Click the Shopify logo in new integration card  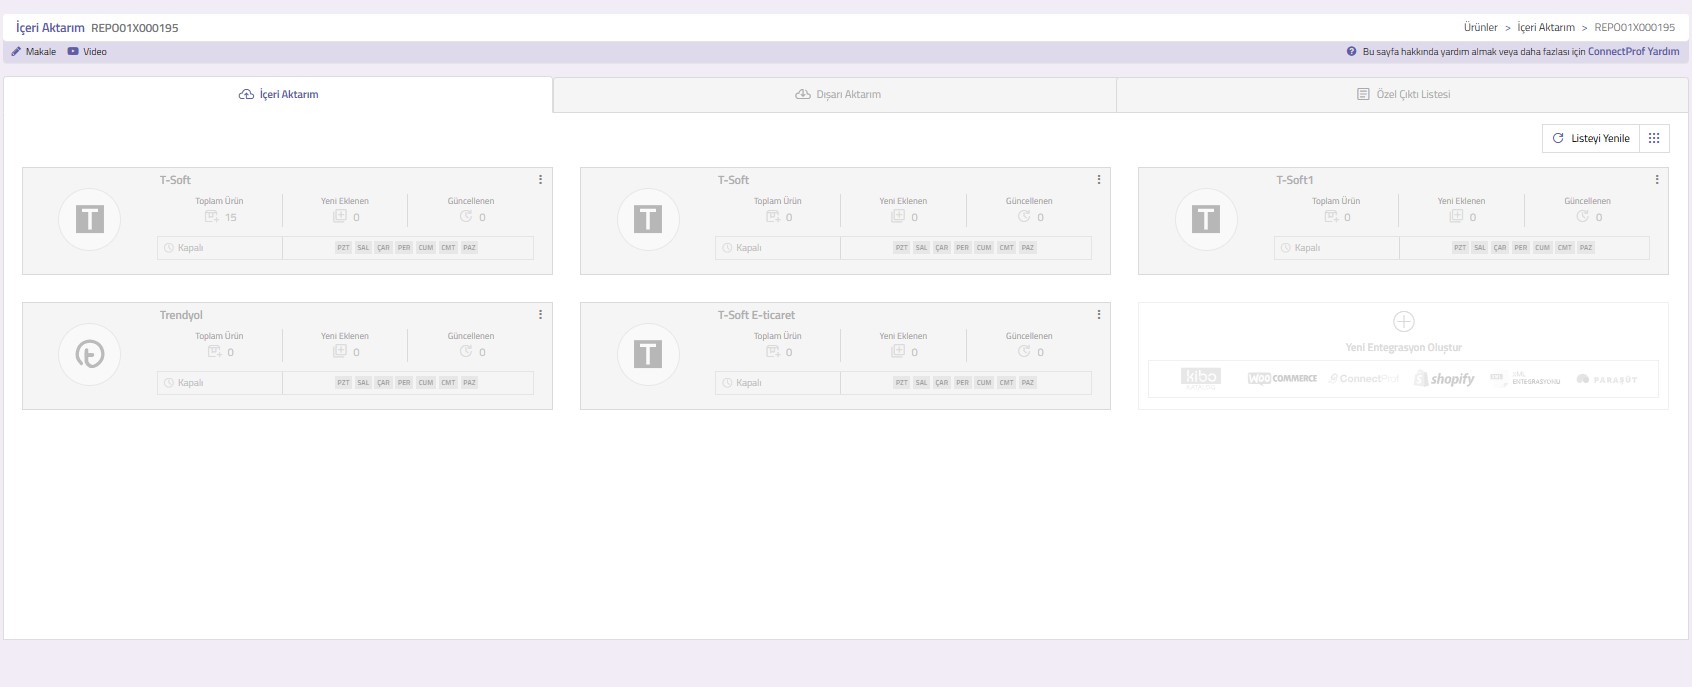(x=1444, y=379)
